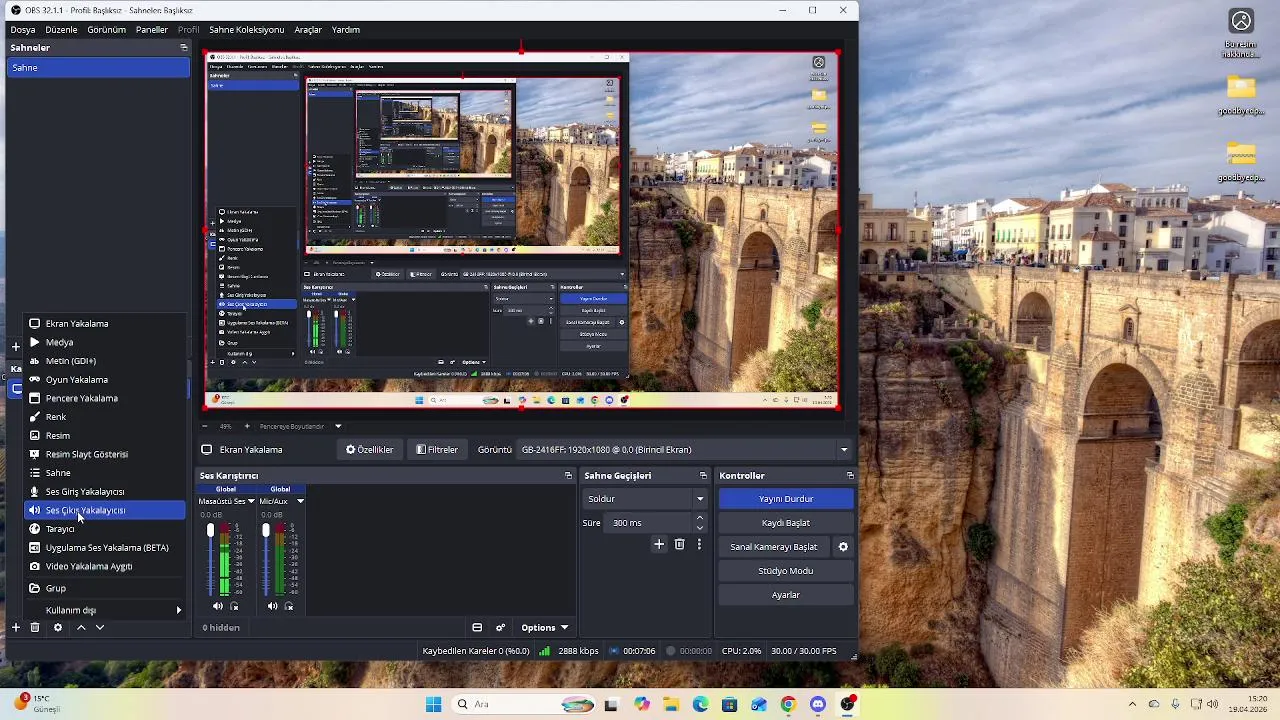The height and width of the screenshot is (720, 1280).
Task: Select the Sahne scene in Sahneler
Action: point(98,68)
